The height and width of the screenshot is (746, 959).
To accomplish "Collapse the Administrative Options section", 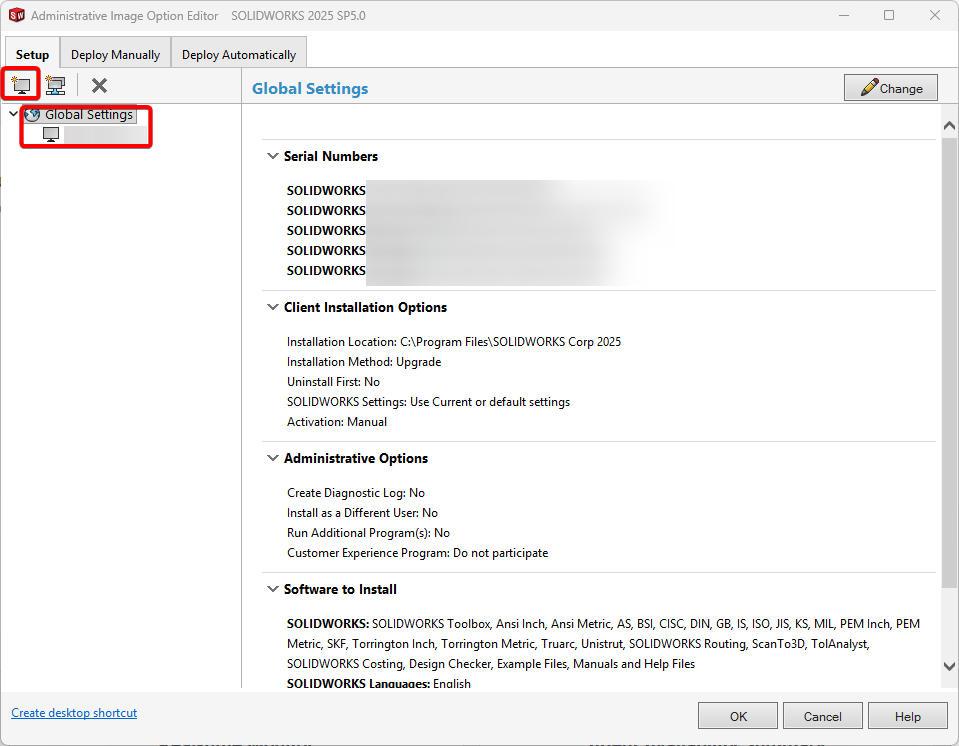I will tap(273, 458).
